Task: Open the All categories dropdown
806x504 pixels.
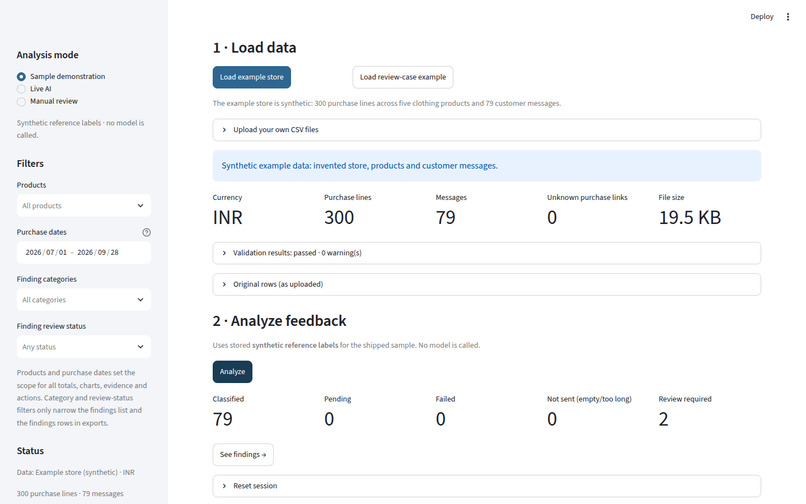Action: pos(84,300)
